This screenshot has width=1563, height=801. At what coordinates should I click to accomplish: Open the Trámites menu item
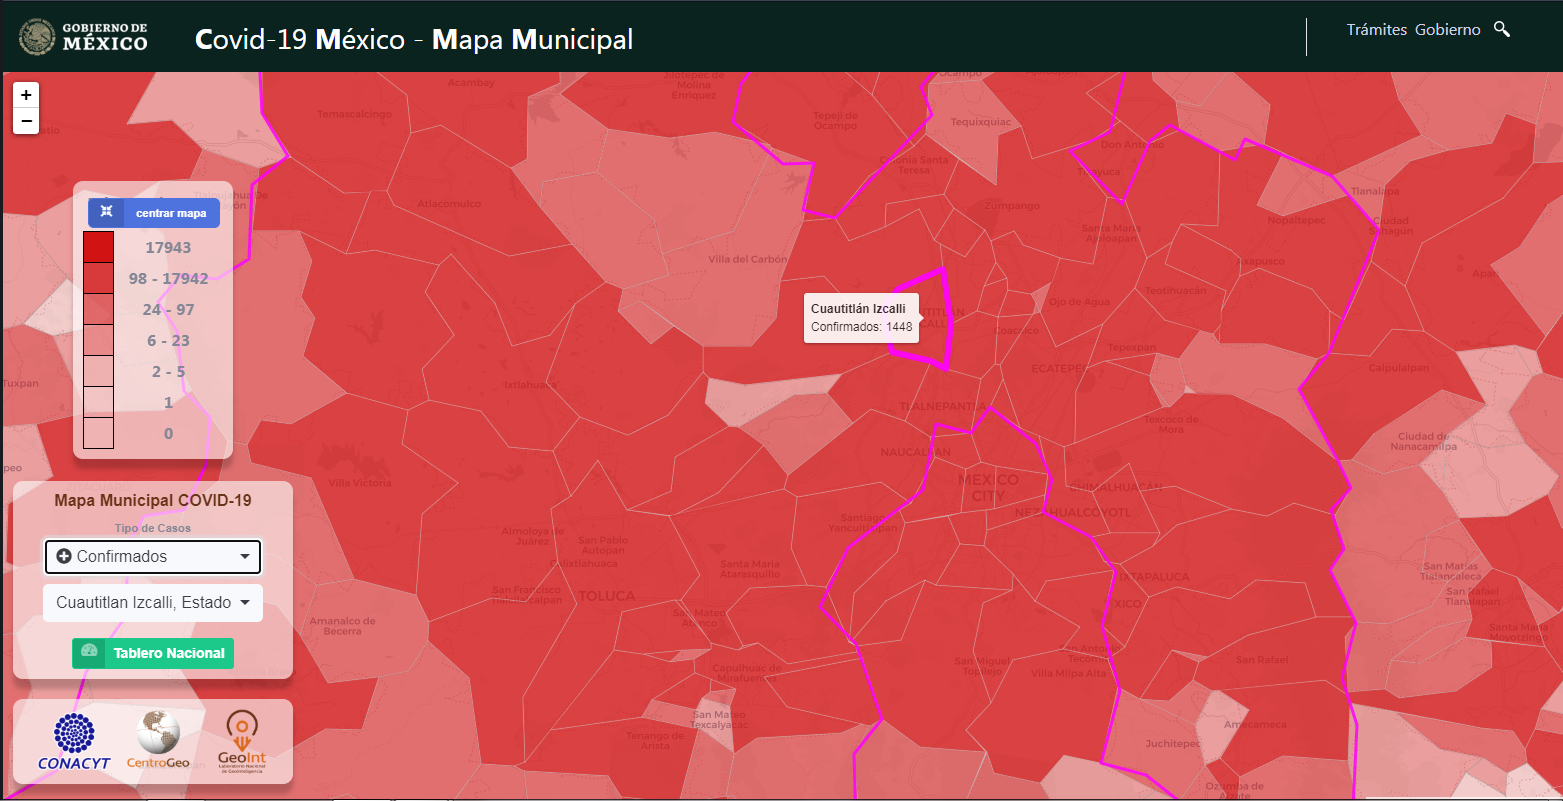(1376, 30)
